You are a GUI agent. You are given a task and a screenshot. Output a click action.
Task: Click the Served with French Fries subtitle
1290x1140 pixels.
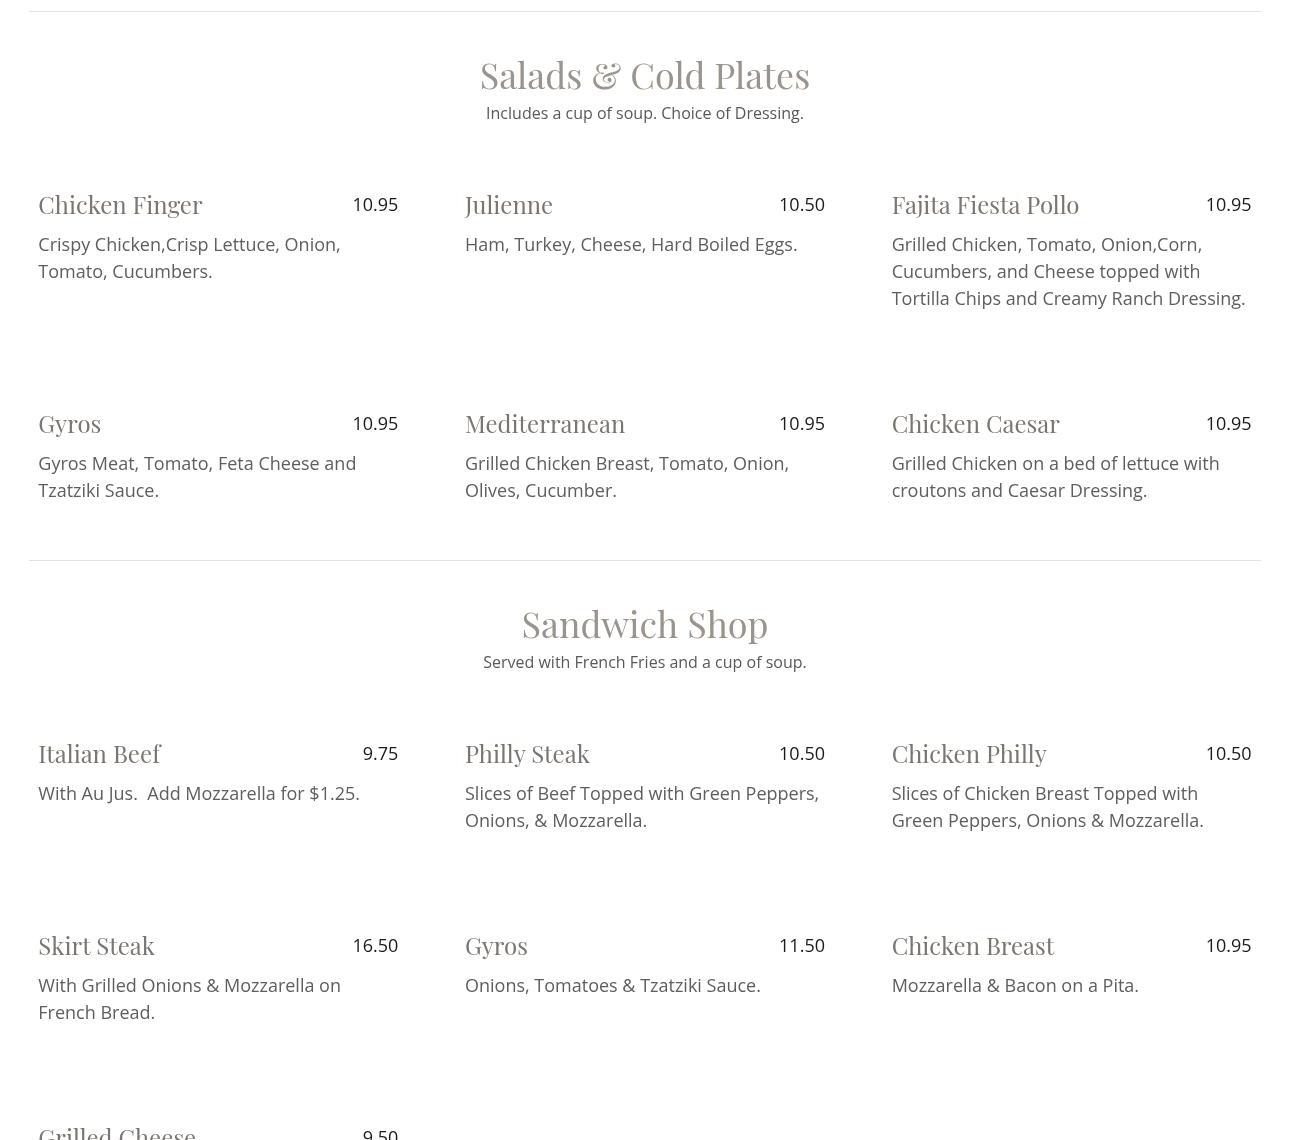tap(645, 662)
